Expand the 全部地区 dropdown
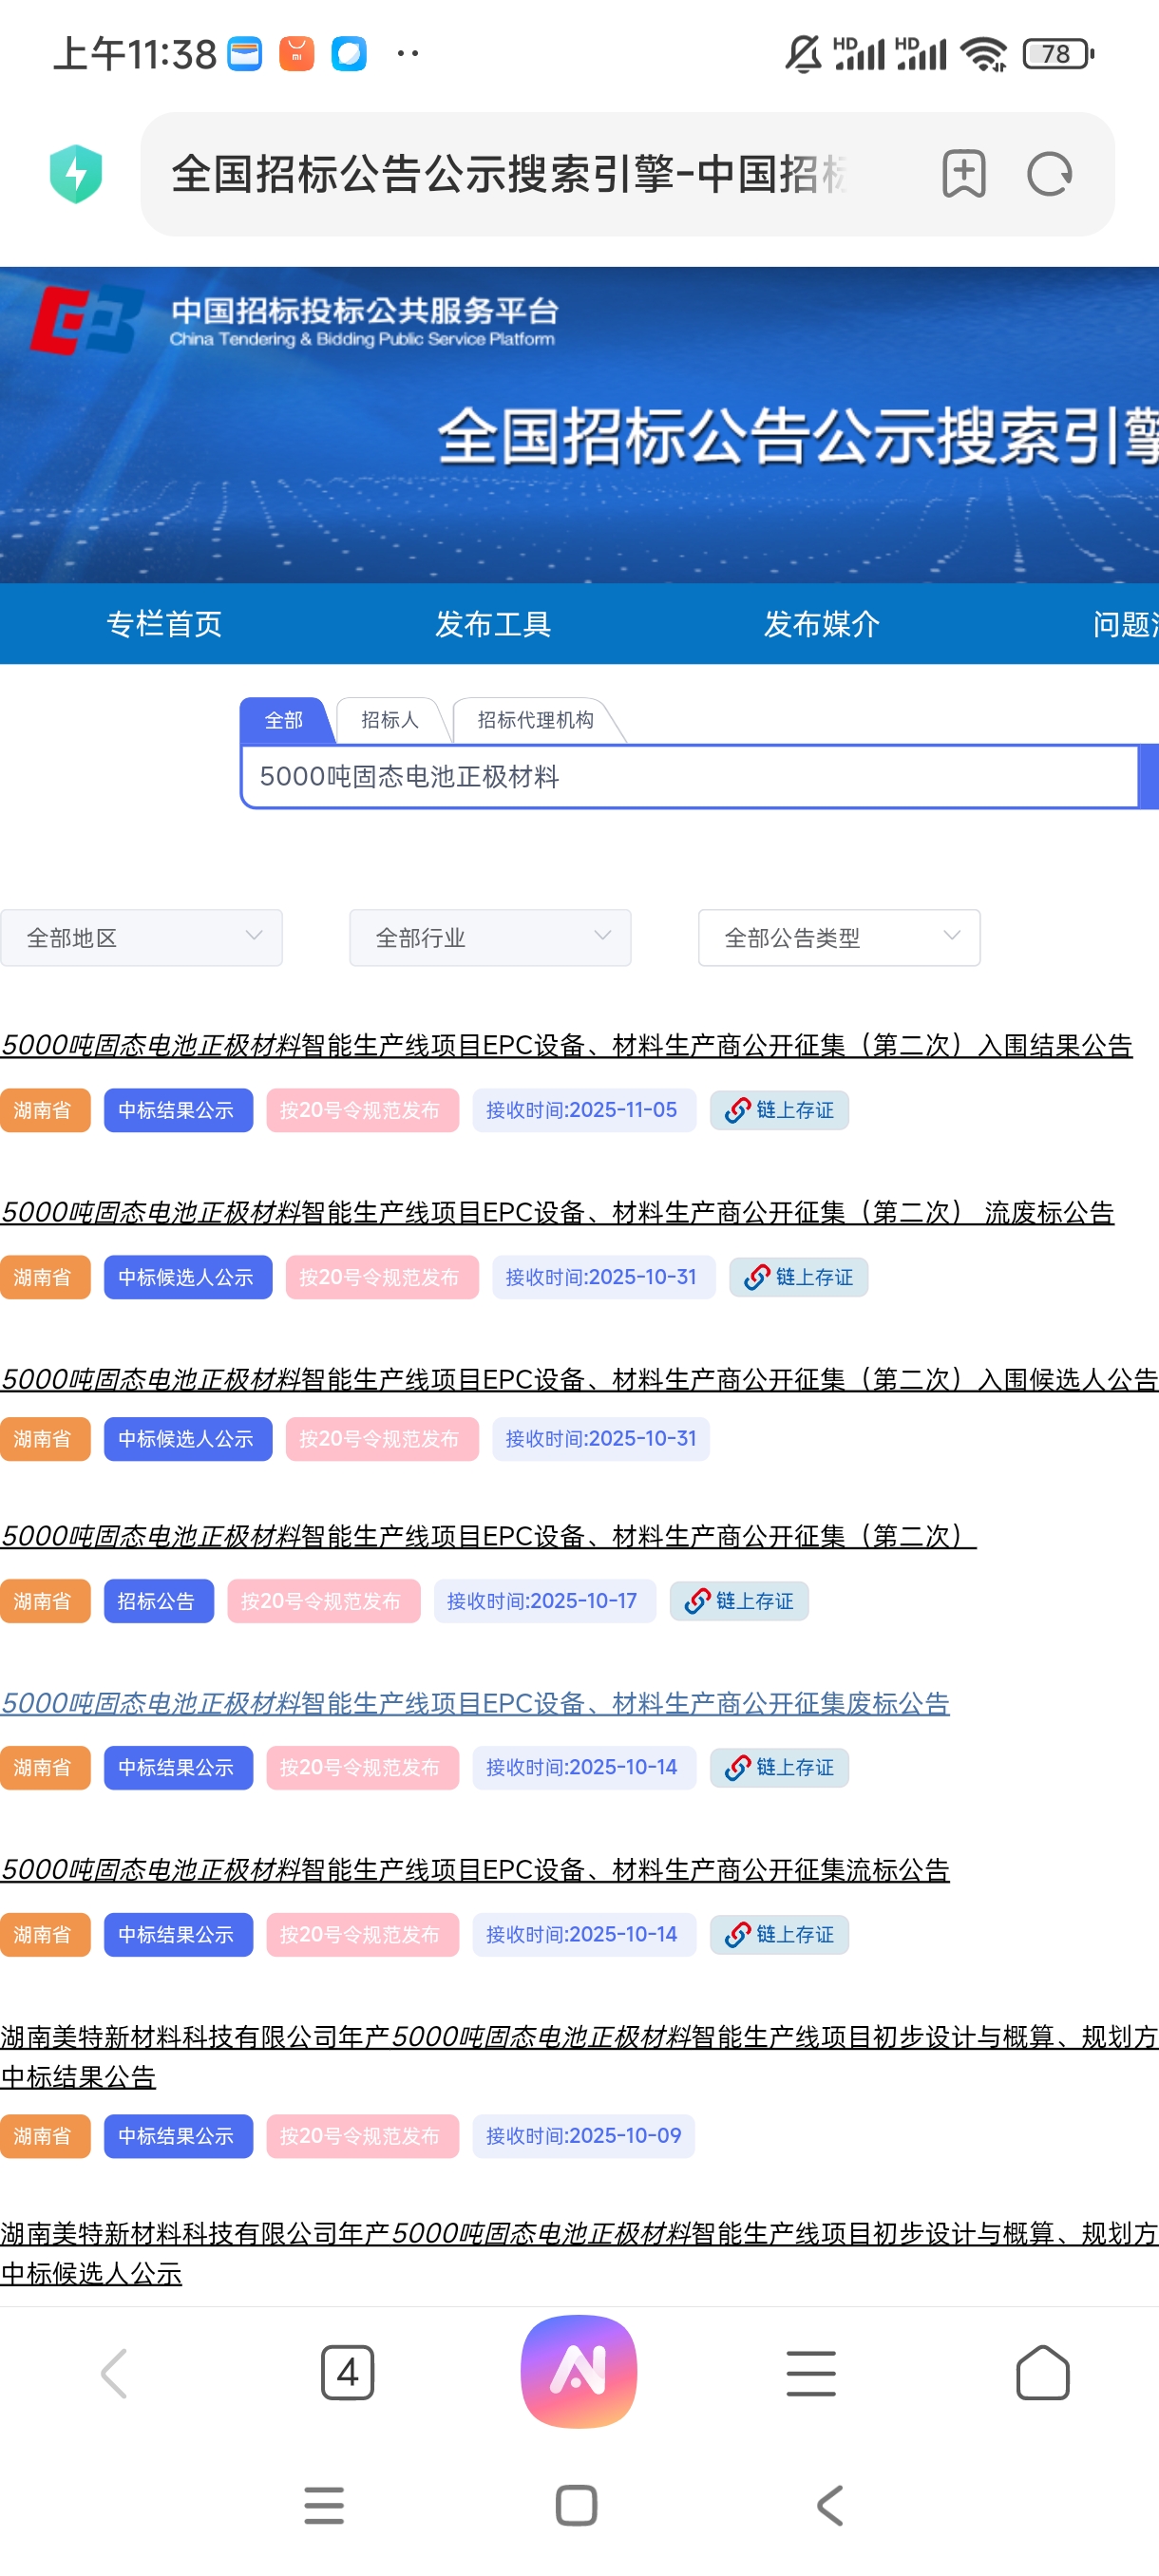 click(x=142, y=938)
